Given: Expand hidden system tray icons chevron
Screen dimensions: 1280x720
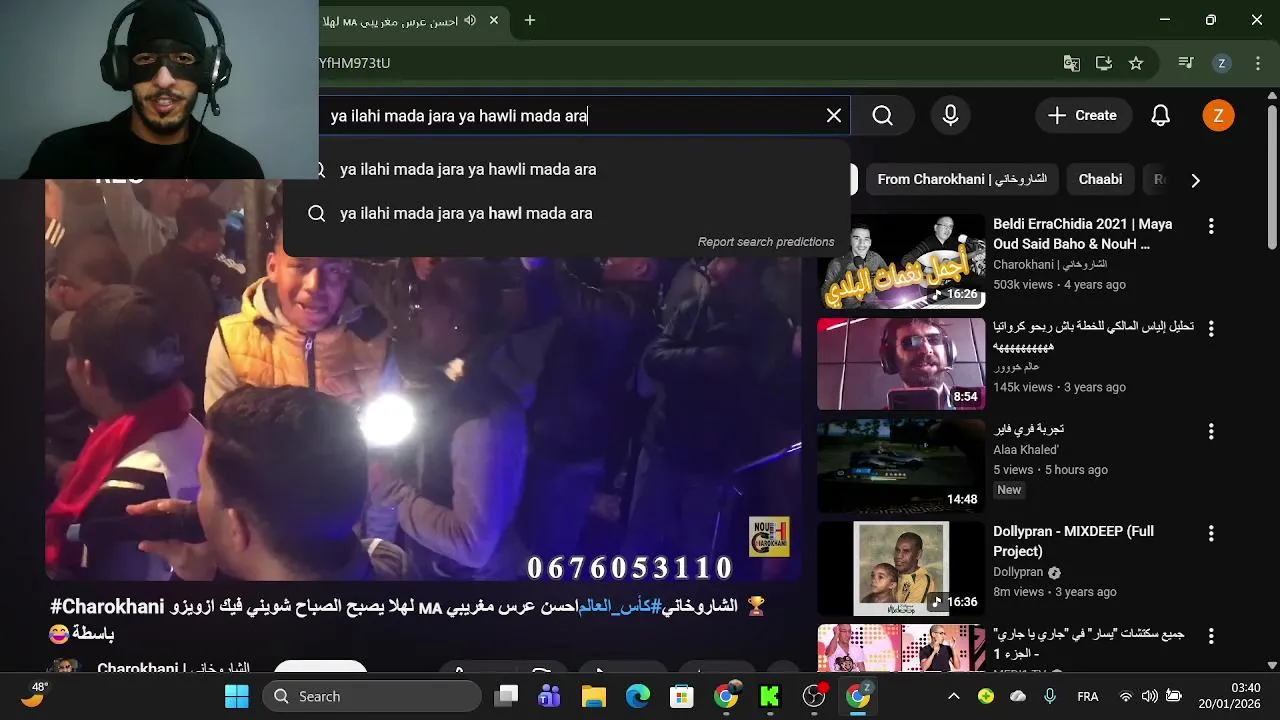Looking at the screenshot, I should 954,697.
